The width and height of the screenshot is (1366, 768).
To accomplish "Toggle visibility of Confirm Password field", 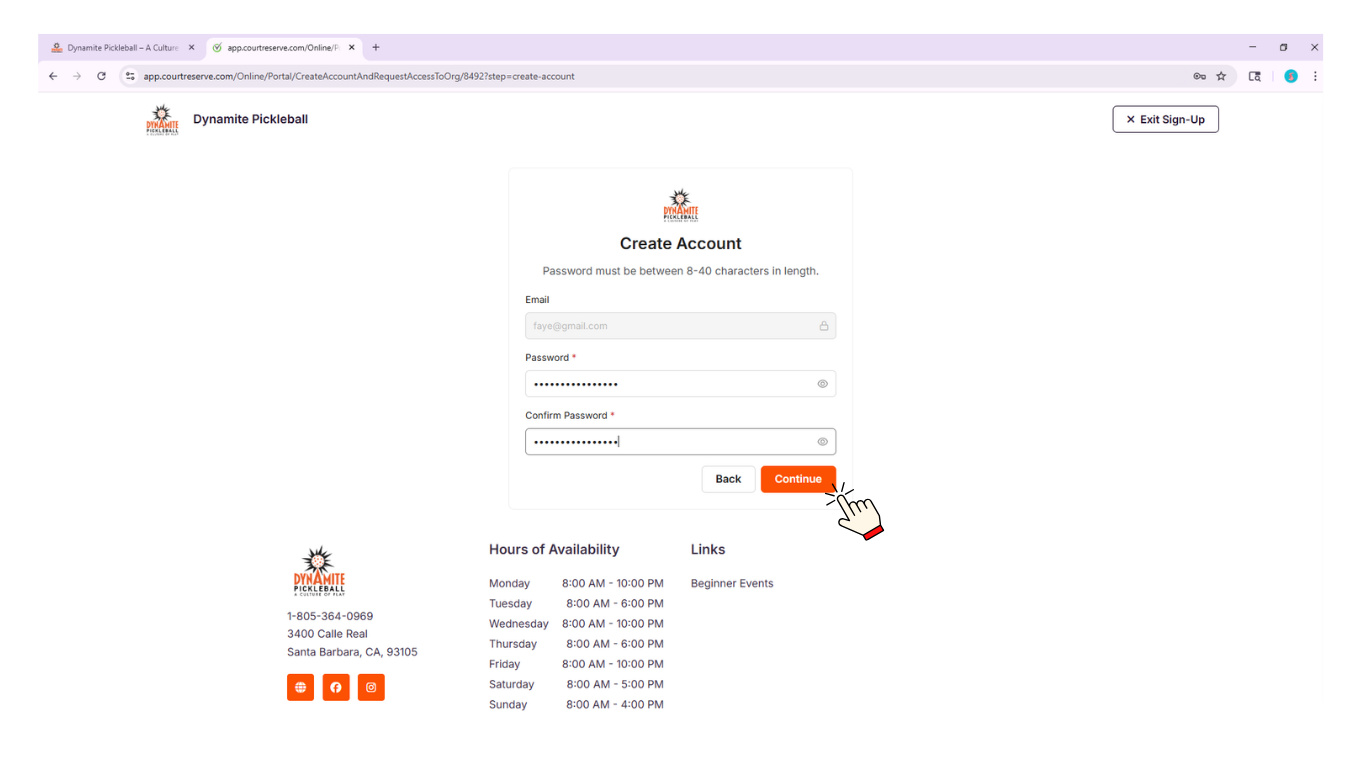I will pyautogui.click(x=822, y=442).
